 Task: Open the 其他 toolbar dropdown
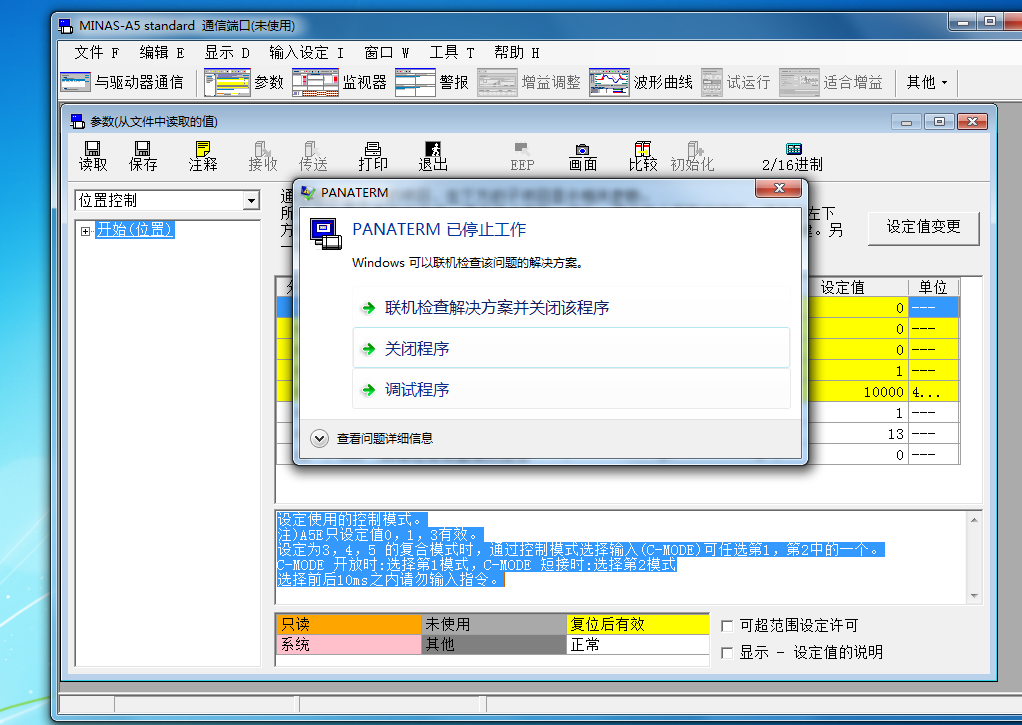click(x=926, y=82)
